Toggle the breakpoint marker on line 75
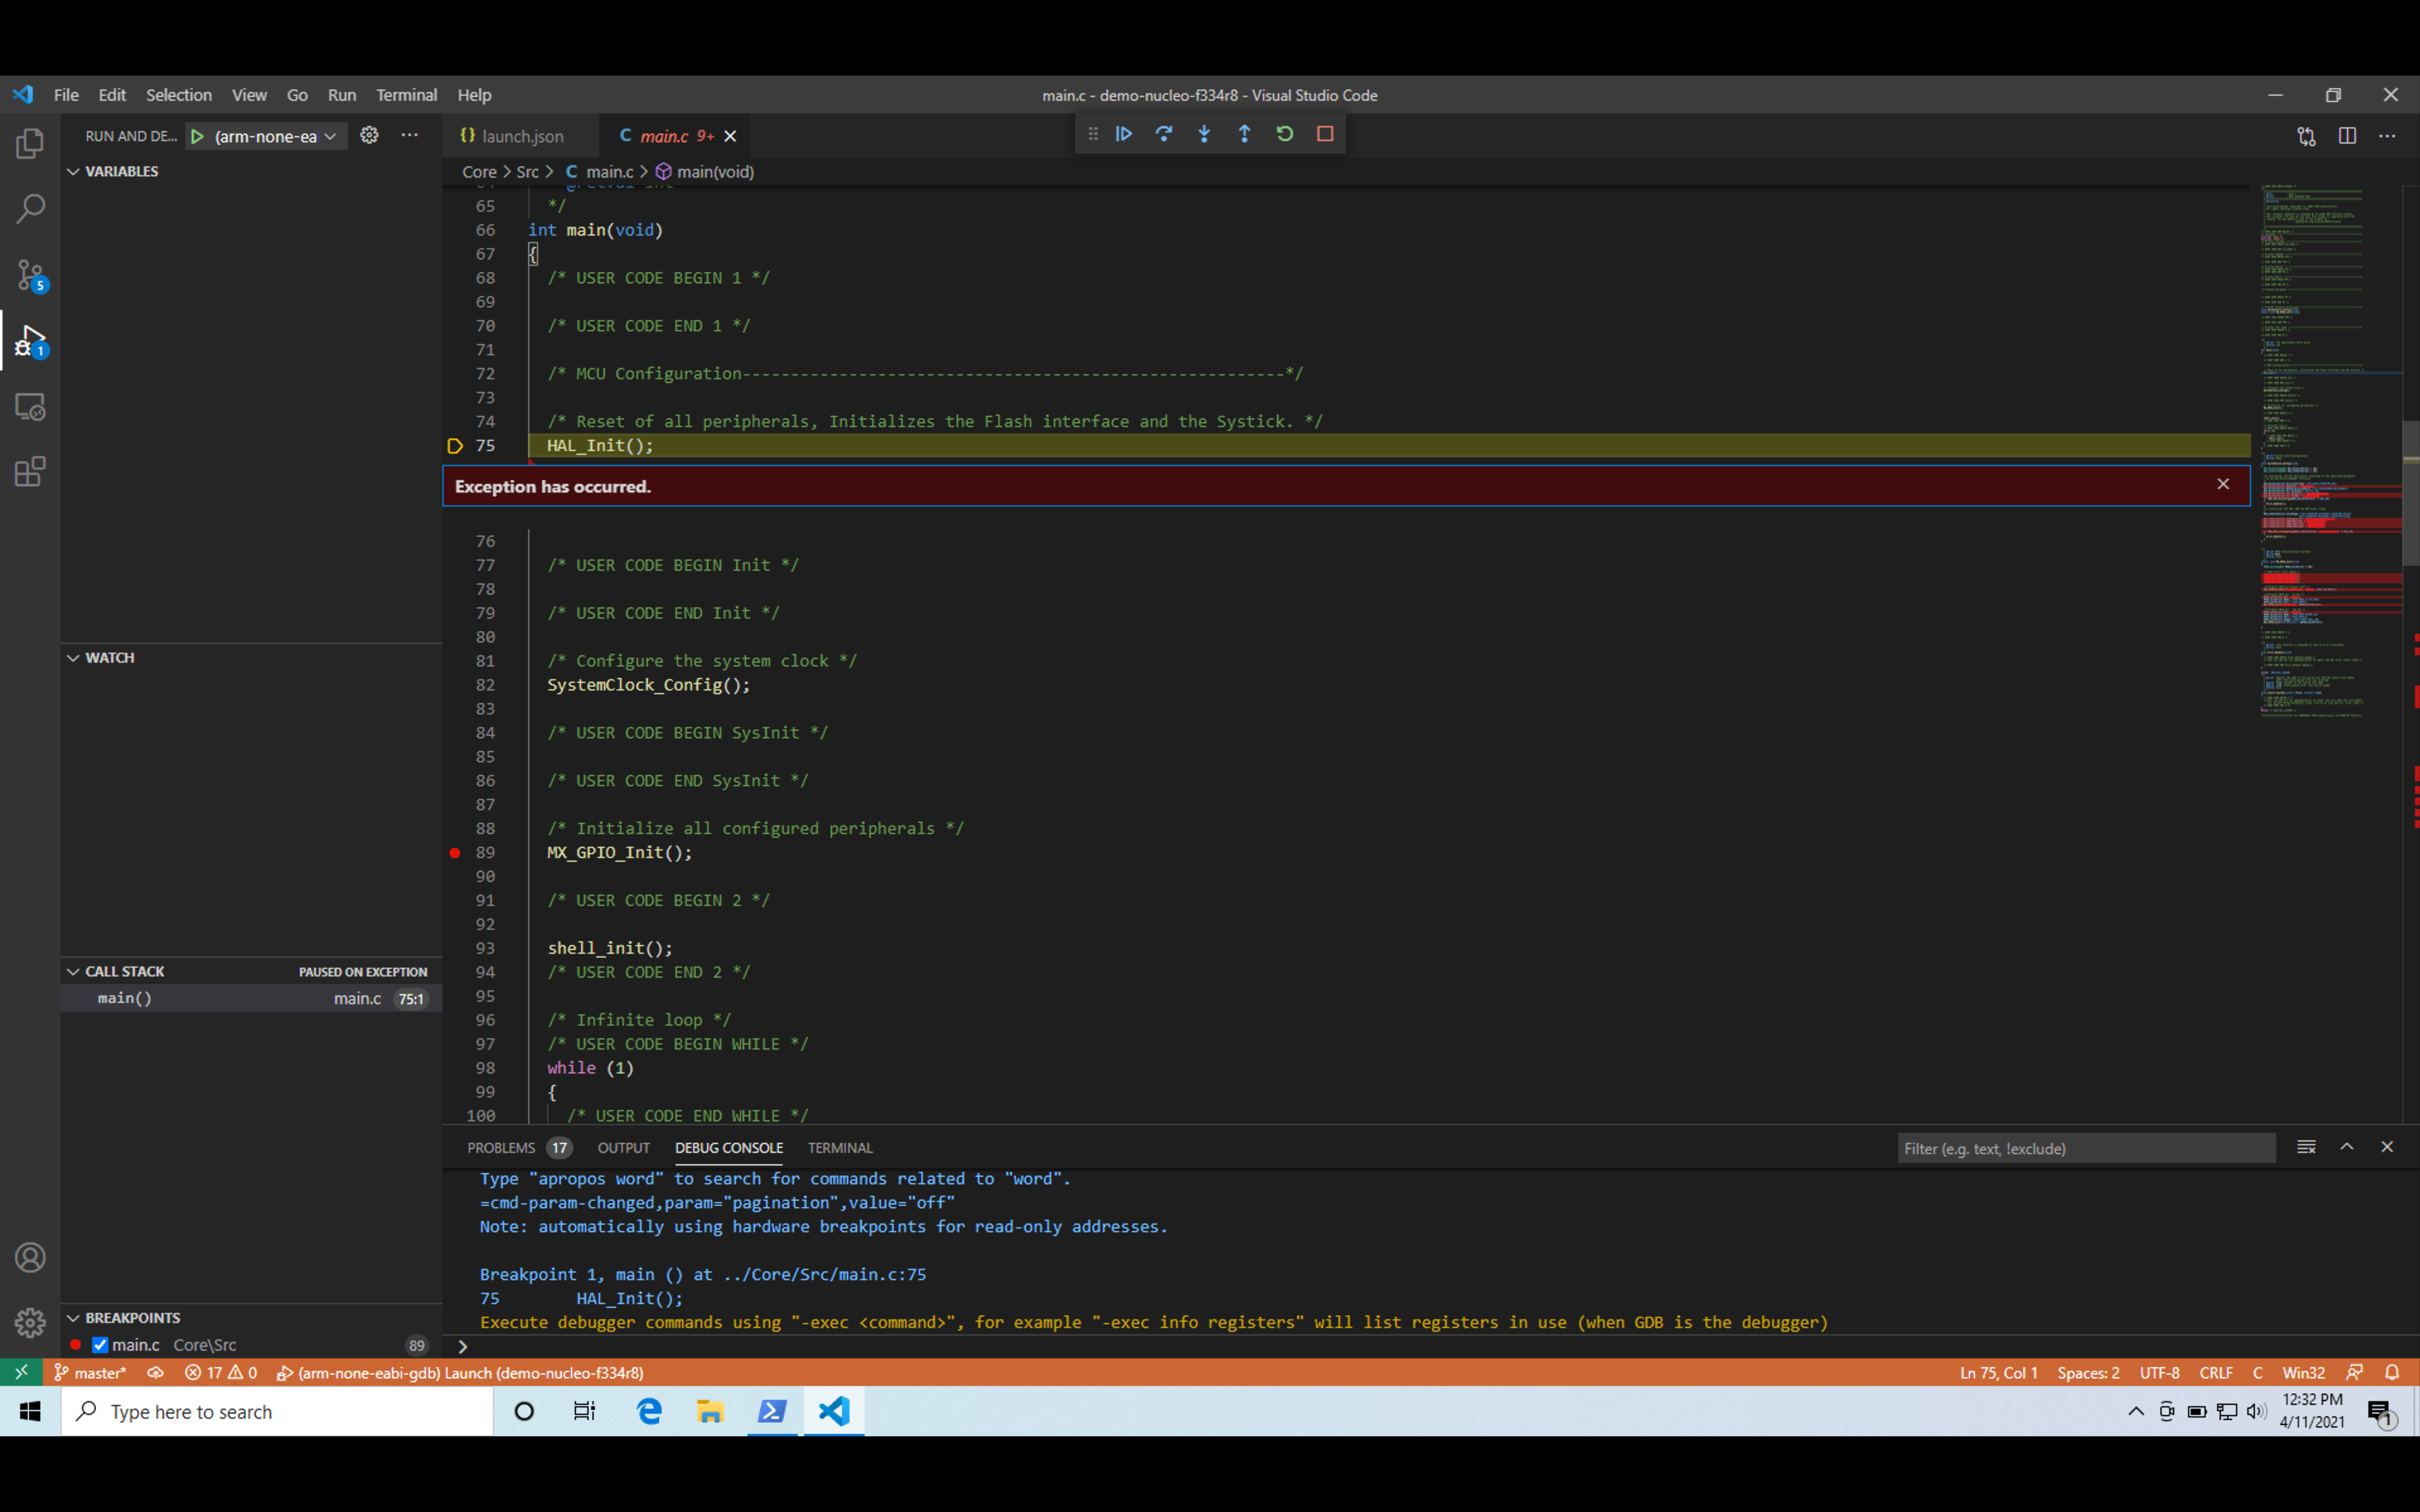The height and width of the screenshot is (1512, 2420). coord(456,446)
